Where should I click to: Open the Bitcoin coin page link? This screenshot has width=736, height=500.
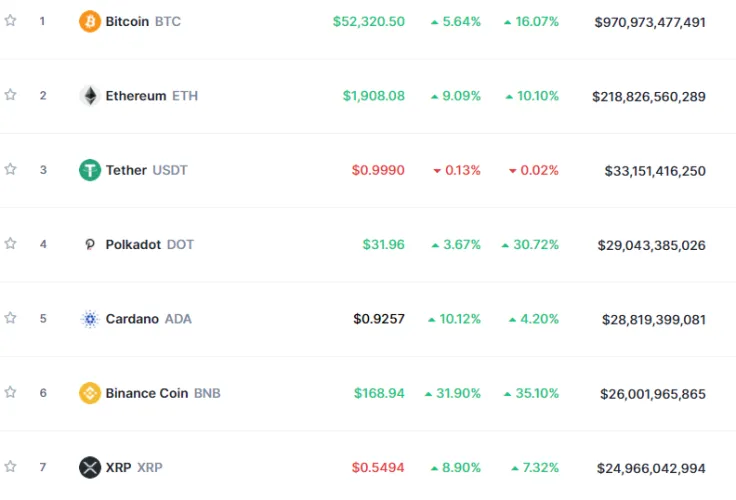pos(127,21)
